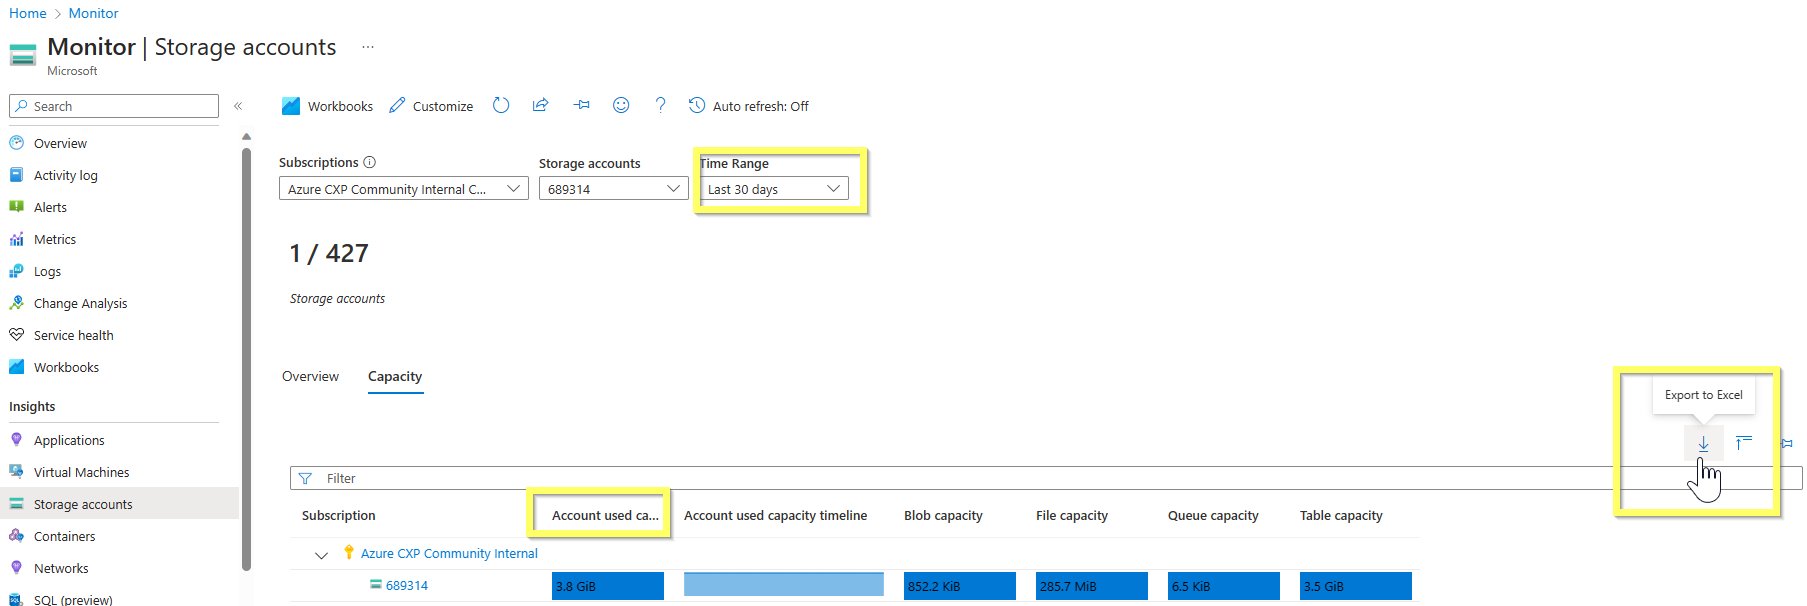Click Export to Excel download arrow
Image resolution: width=1807 pixels, height=606 pixels.
pos(1703,443)
